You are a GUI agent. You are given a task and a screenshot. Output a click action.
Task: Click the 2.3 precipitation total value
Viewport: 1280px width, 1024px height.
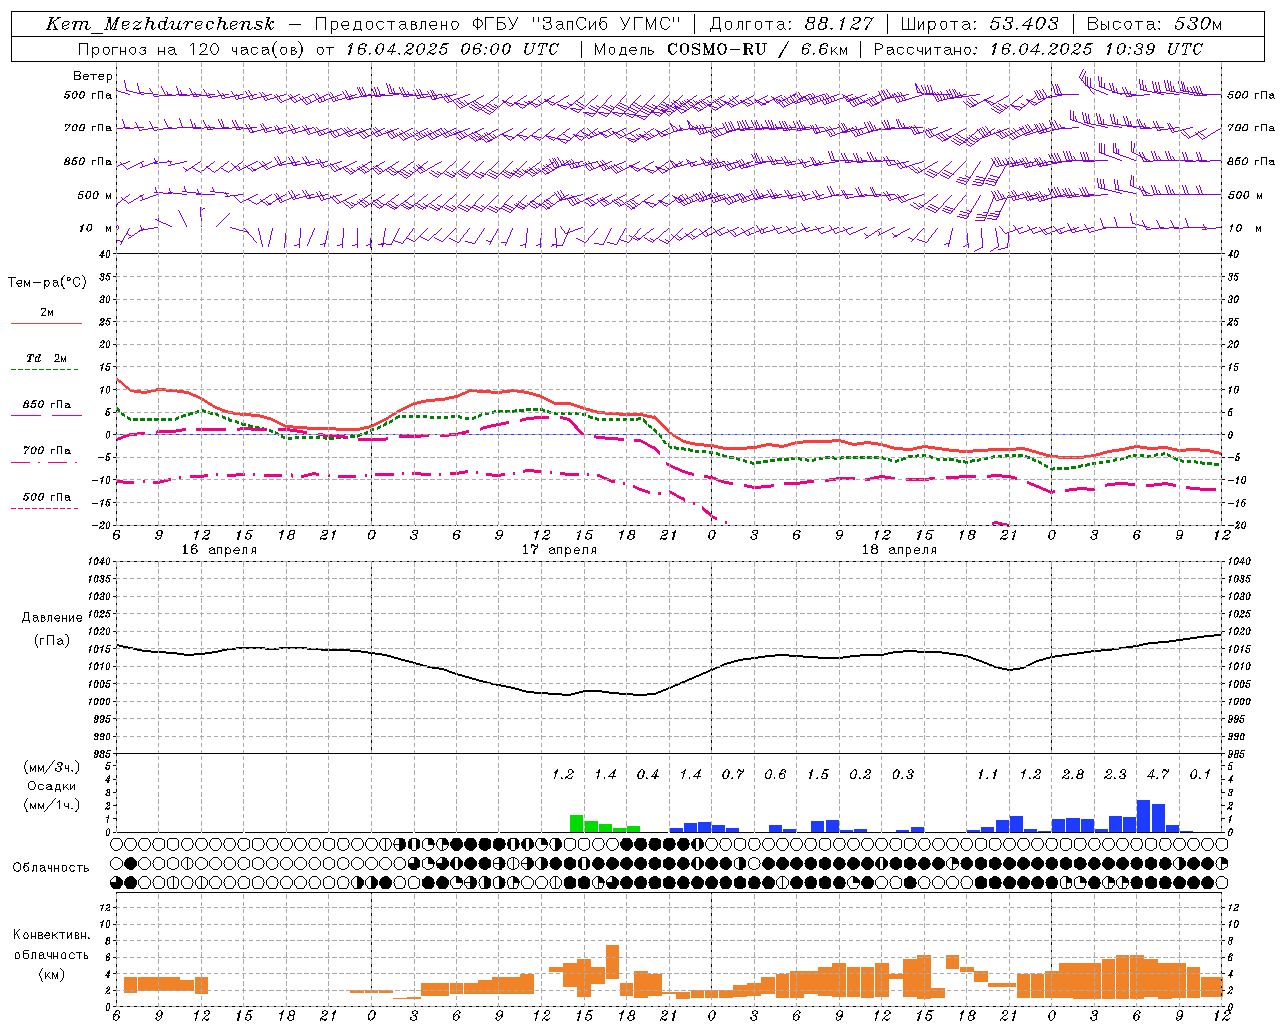[x=1115, y=775]
